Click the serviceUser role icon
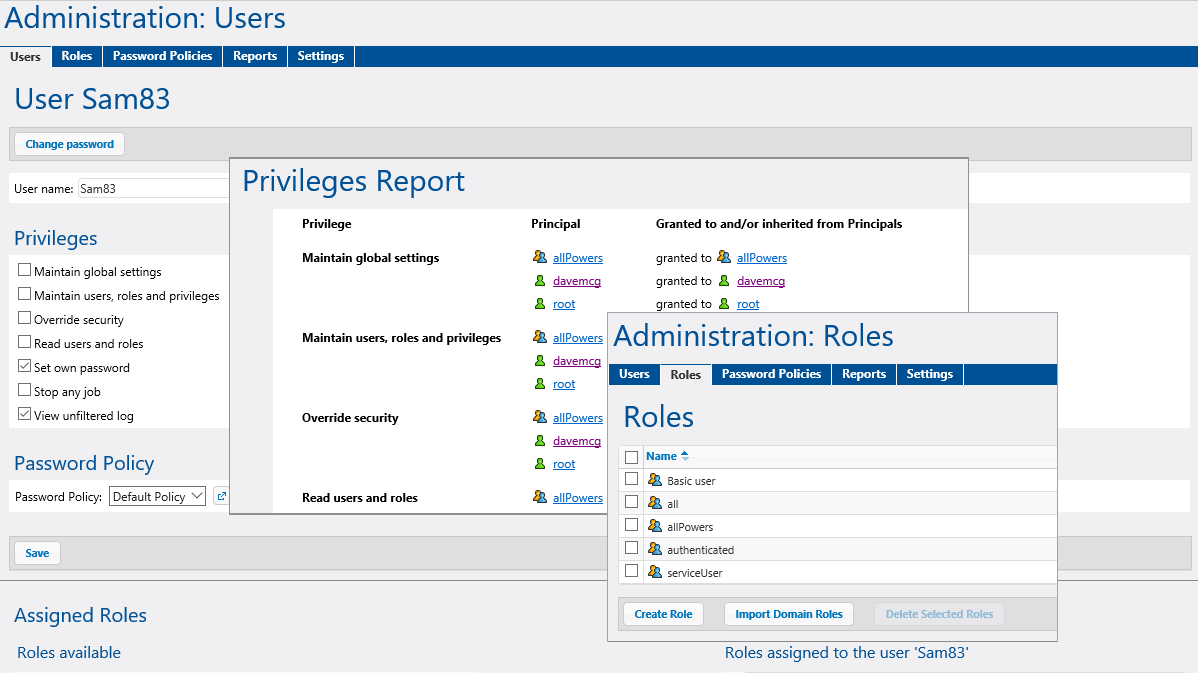This screenshot has height=673, width=1198. (655, 571)
